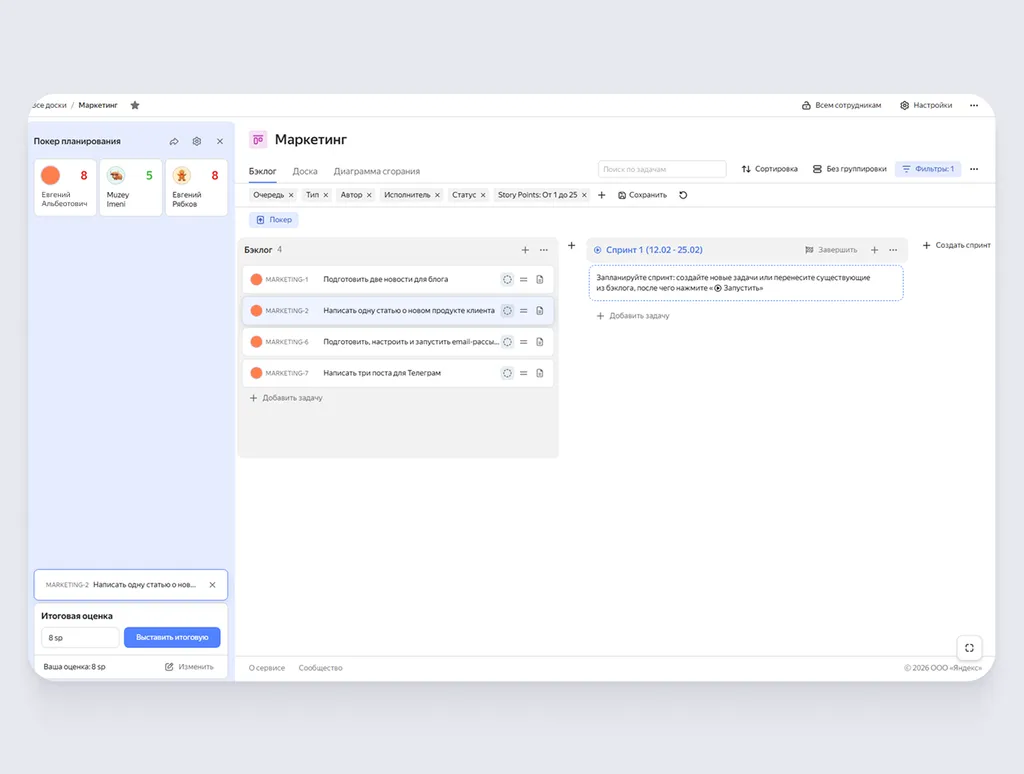Add task via Добавить задачу under Спринт 1

point(633,316)
